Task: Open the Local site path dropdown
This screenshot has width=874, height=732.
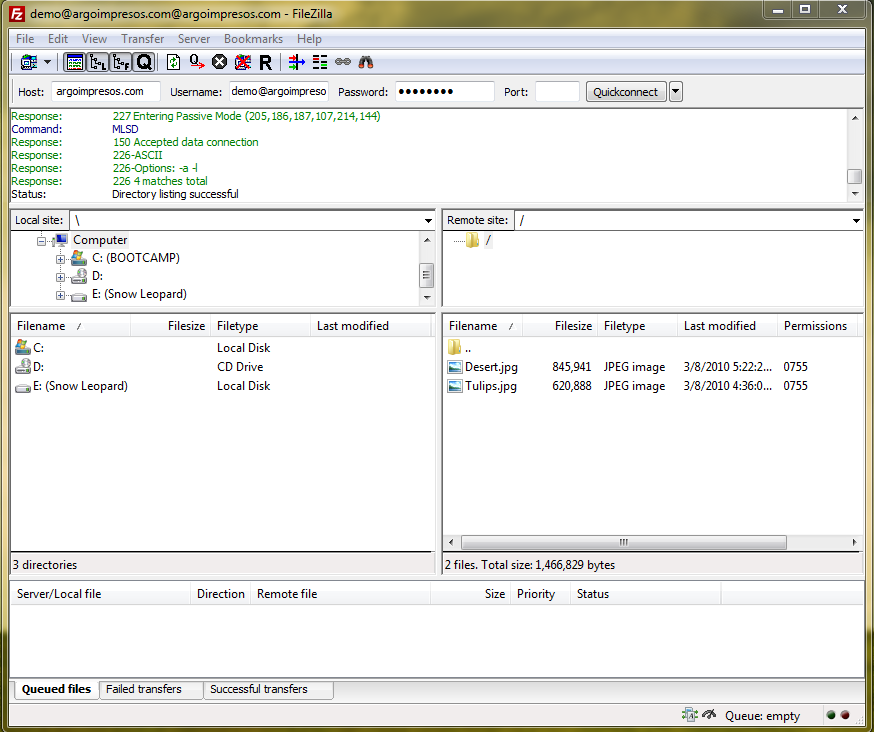Action: (428, 221)
